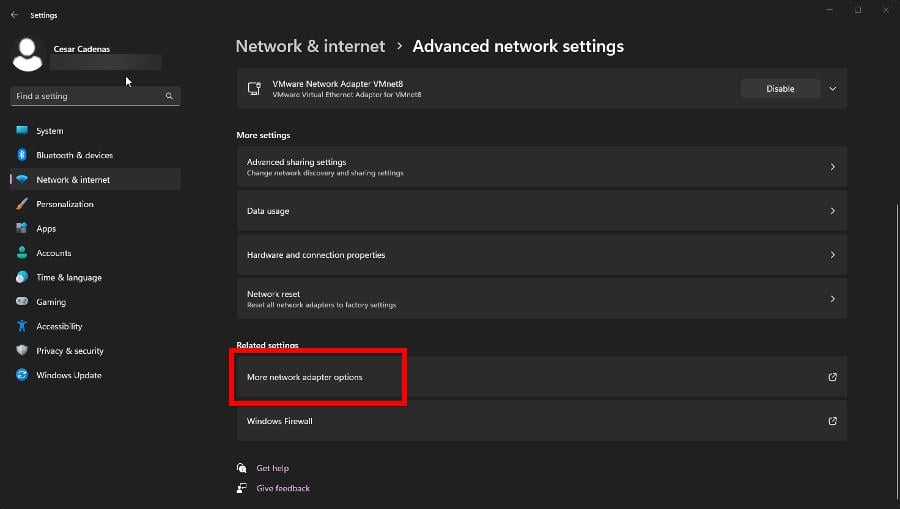Expand the Data usage row
This screenshot has width=900, height=509.
pyautogui.click(x=541, y=211)
